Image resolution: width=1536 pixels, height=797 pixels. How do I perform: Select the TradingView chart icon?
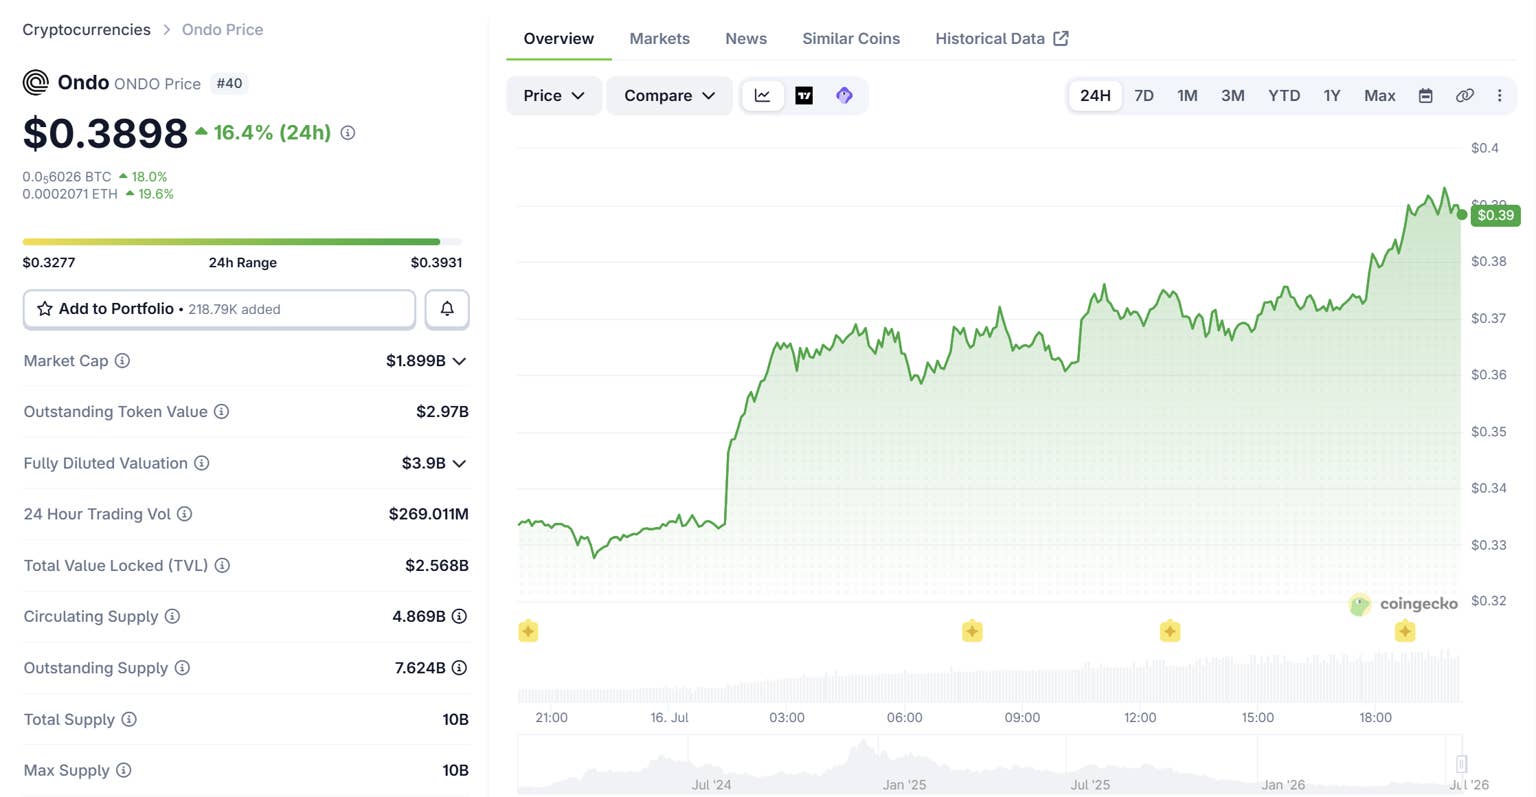(804, 95)
